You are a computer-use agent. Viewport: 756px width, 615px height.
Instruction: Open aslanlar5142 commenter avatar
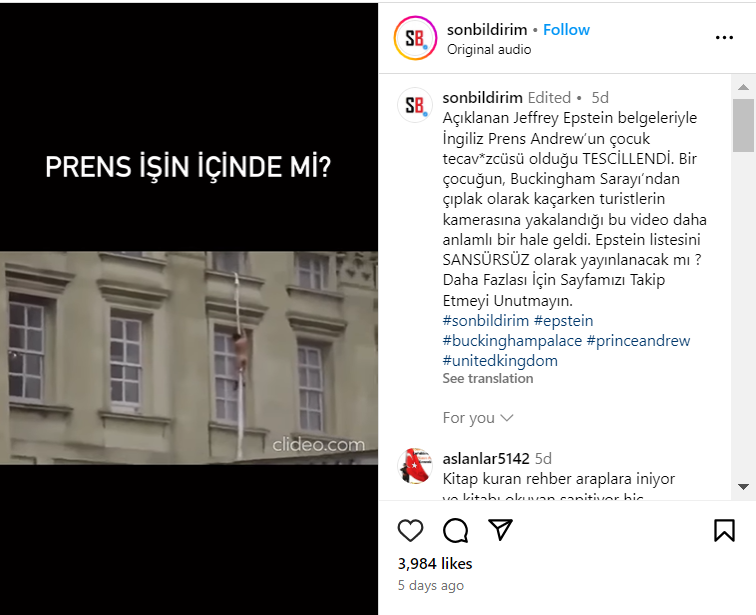(415, 466)
